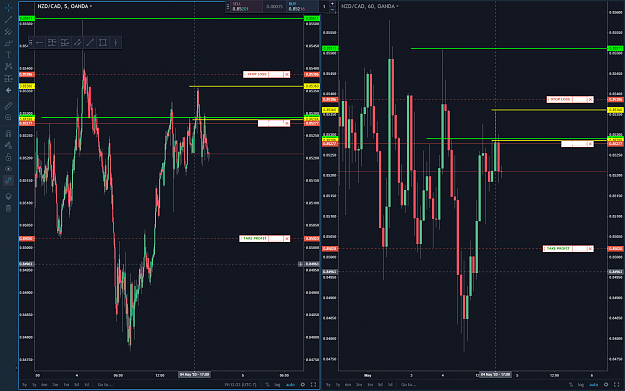Select the brush and shapes tool
Image resolution: width=625 pixels, height=391 pixels.
[8, 43]
